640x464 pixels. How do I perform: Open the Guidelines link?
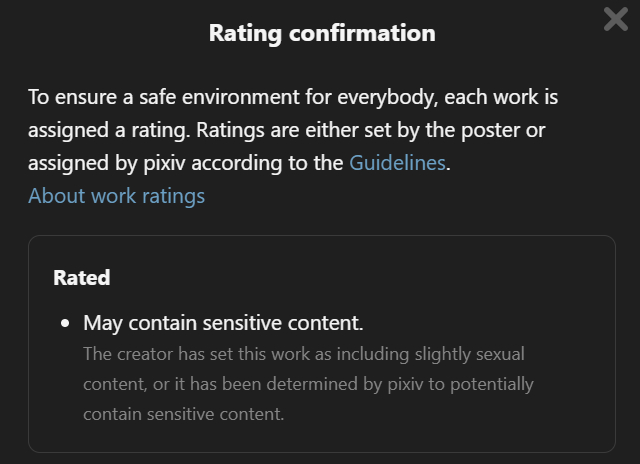[x=397, y=163]
